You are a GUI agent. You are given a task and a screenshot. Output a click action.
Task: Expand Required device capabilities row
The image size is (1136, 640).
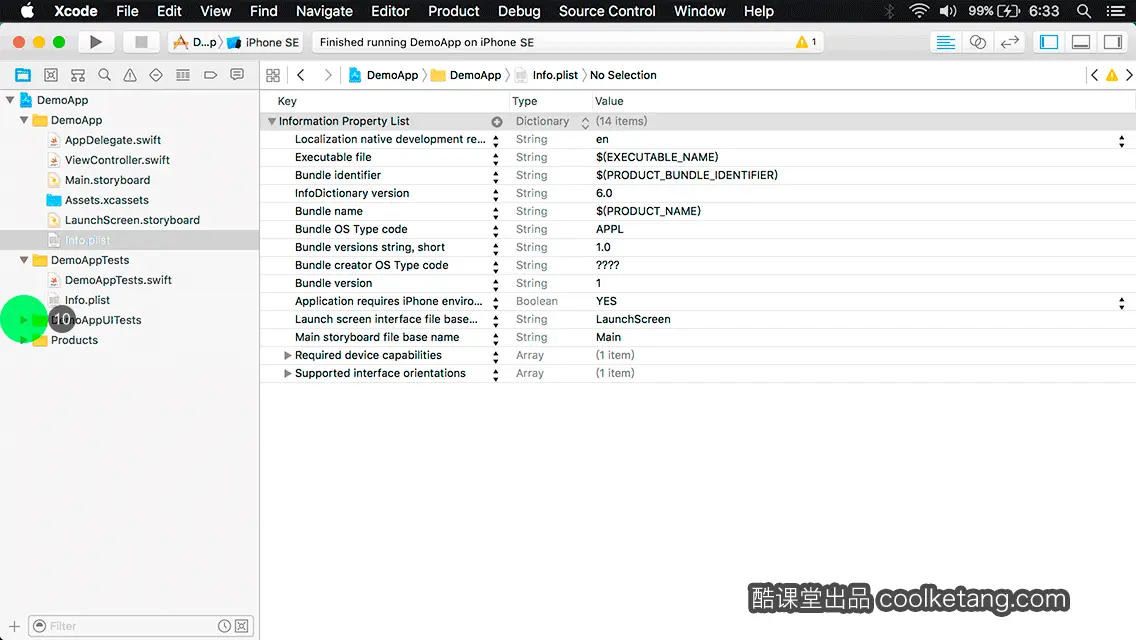288,355
